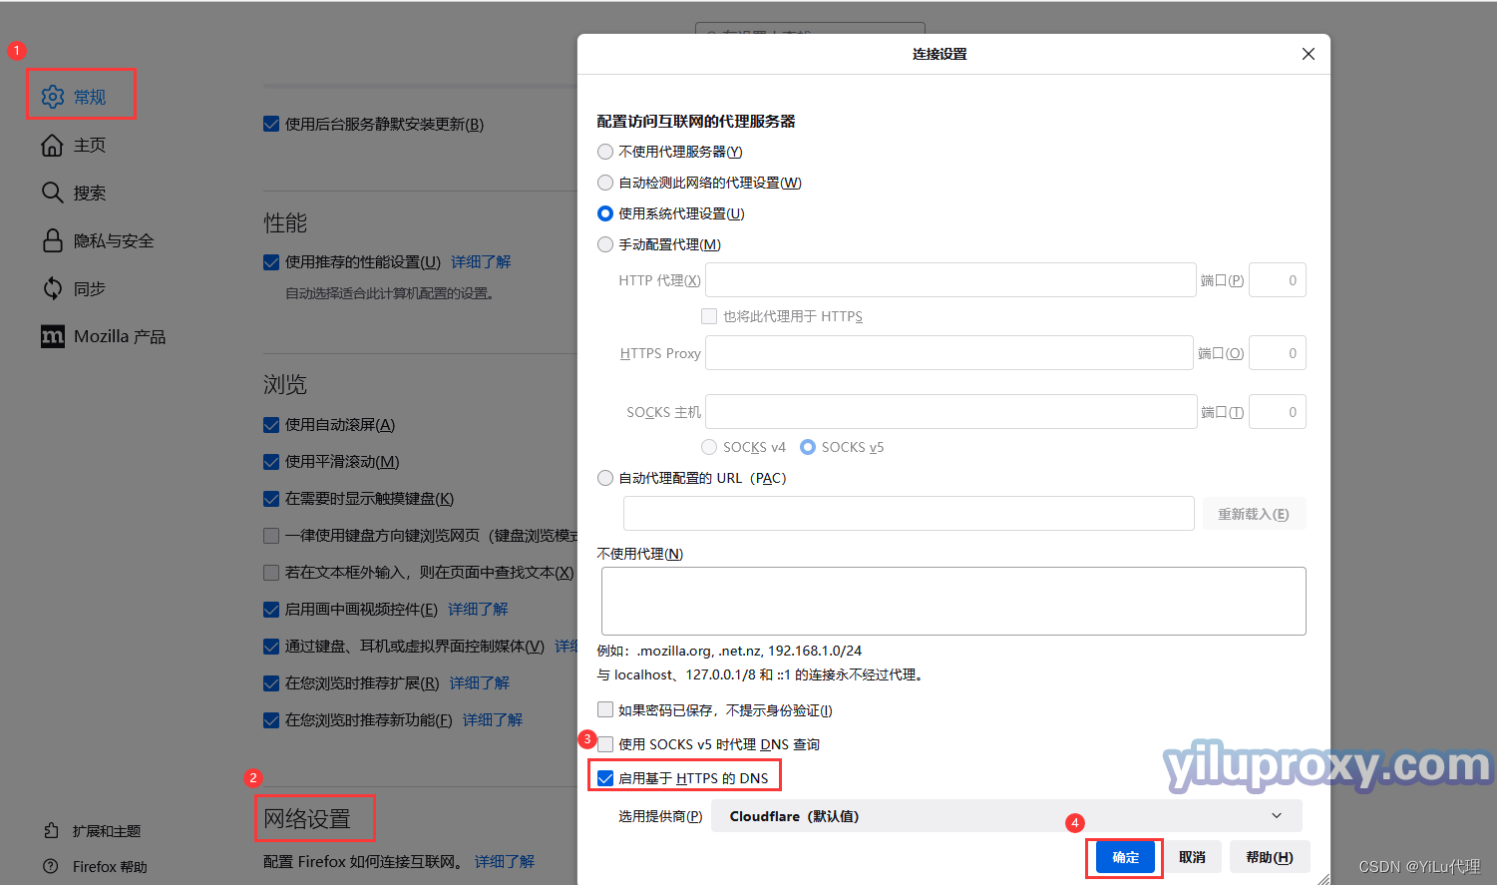Click the HTTPS Proxy port field

pos(1277,353)
